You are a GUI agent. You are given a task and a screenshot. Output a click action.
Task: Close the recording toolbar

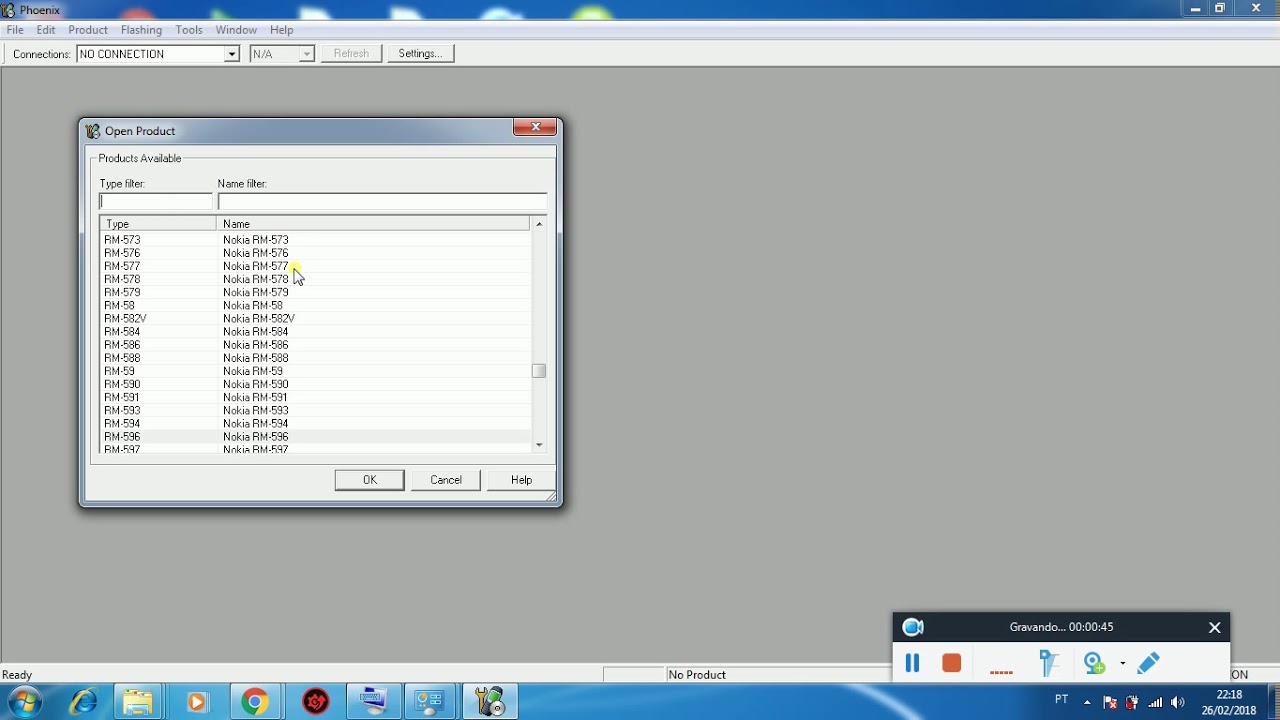(1214, 627)
